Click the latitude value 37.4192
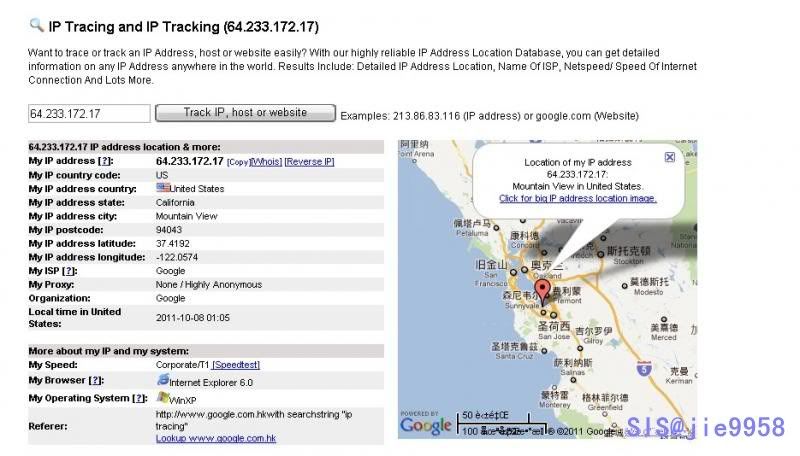Screen dimensions: 800x456 click(172, 244)
